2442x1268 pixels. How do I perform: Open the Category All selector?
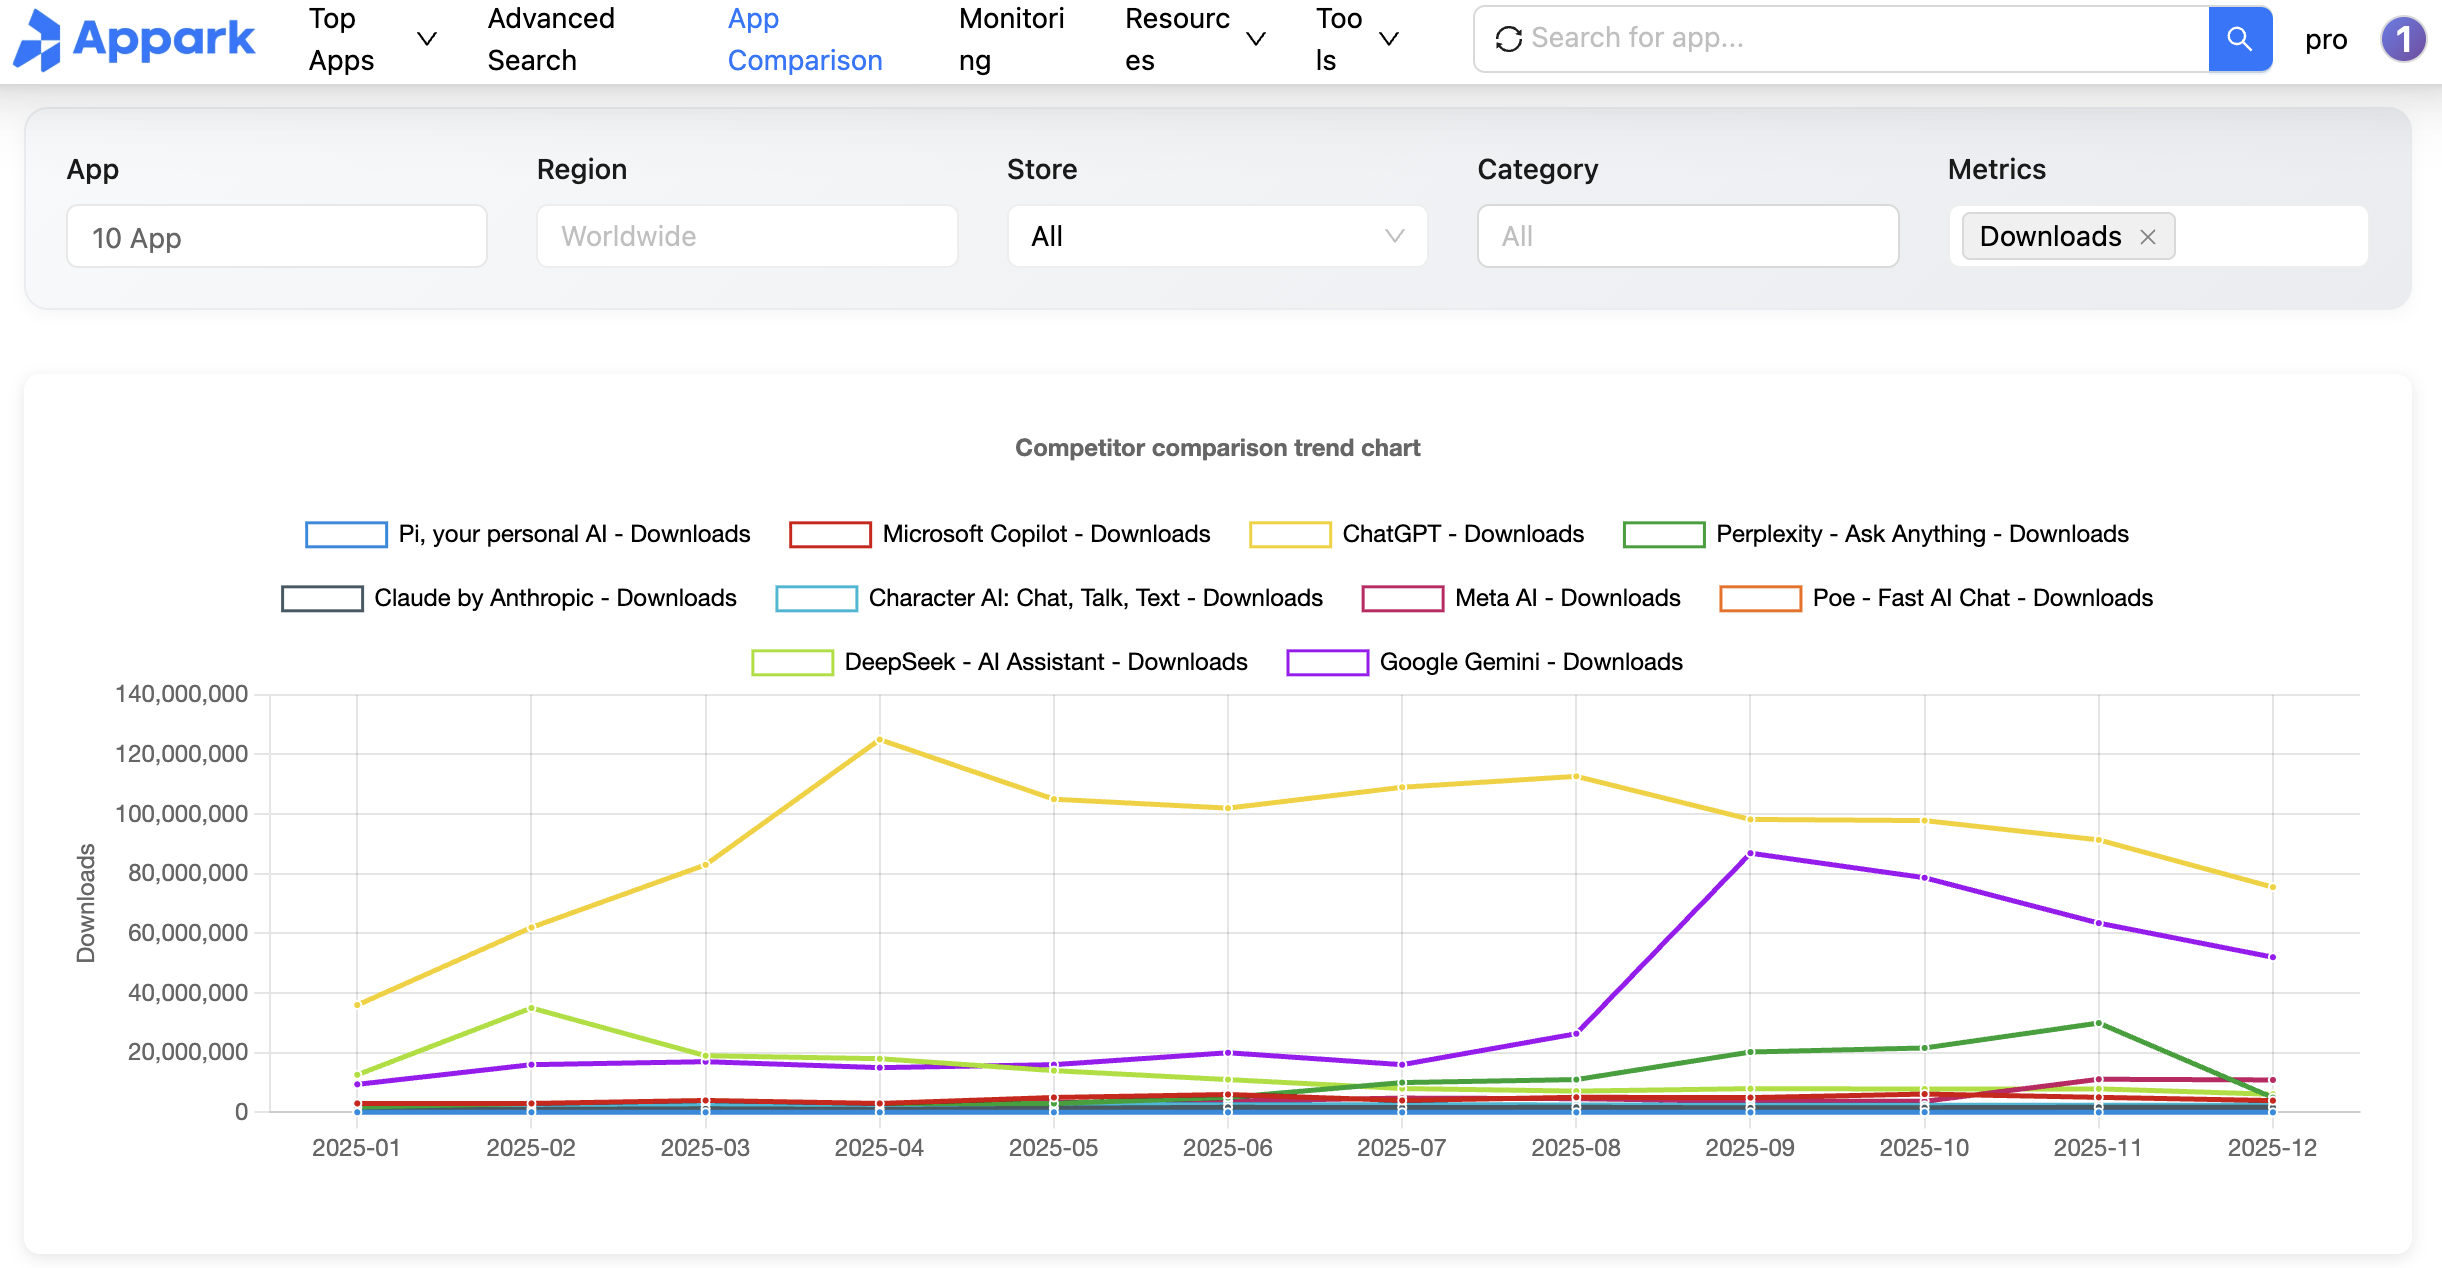pos(1687,237)
